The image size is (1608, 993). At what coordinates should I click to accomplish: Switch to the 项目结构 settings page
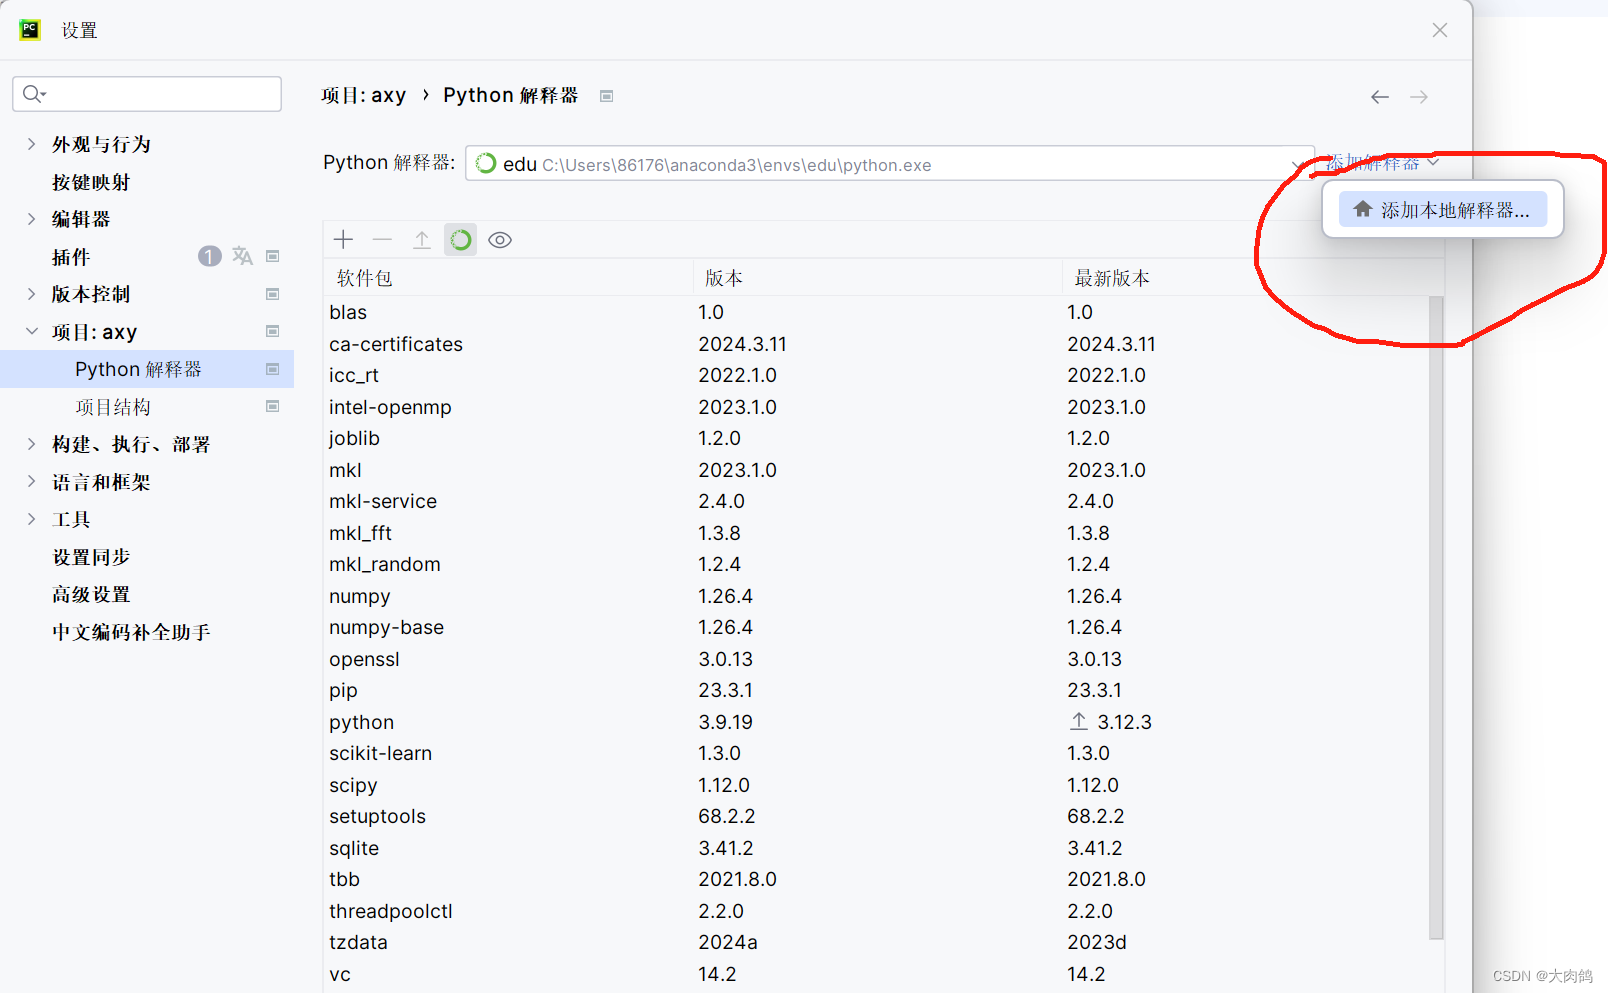pos(113,406)
